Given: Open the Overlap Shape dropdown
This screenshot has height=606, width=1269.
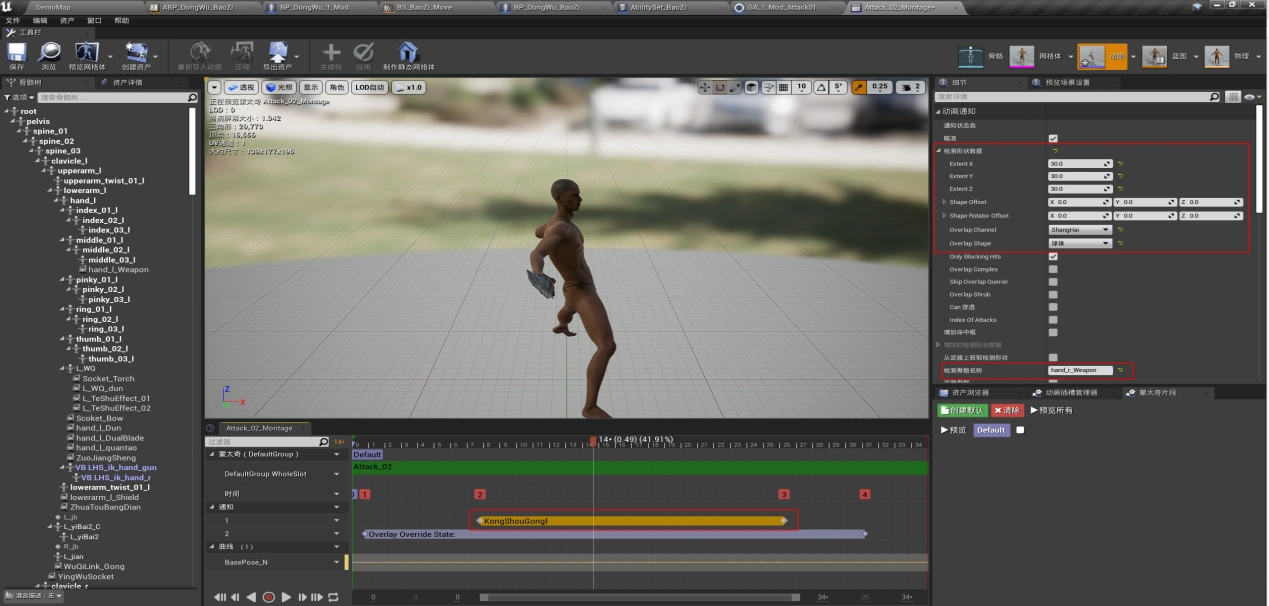Looking at the screenshot, I should [1079, 243].
